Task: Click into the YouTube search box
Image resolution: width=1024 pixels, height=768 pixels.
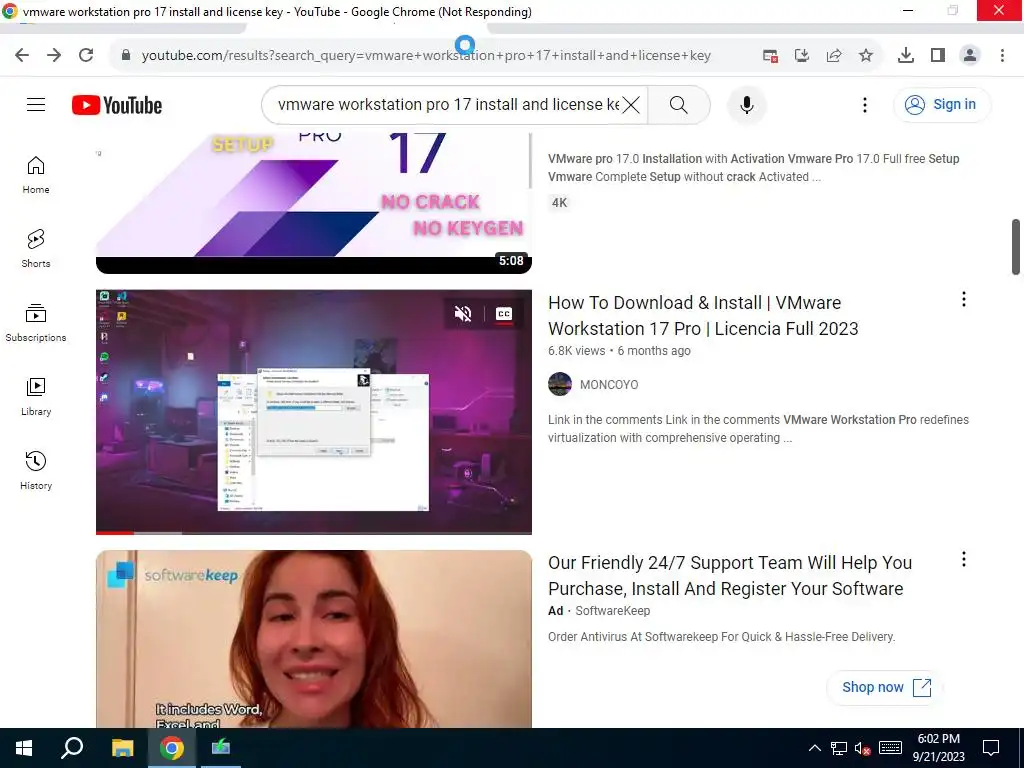Action: [x=447, y=104]
